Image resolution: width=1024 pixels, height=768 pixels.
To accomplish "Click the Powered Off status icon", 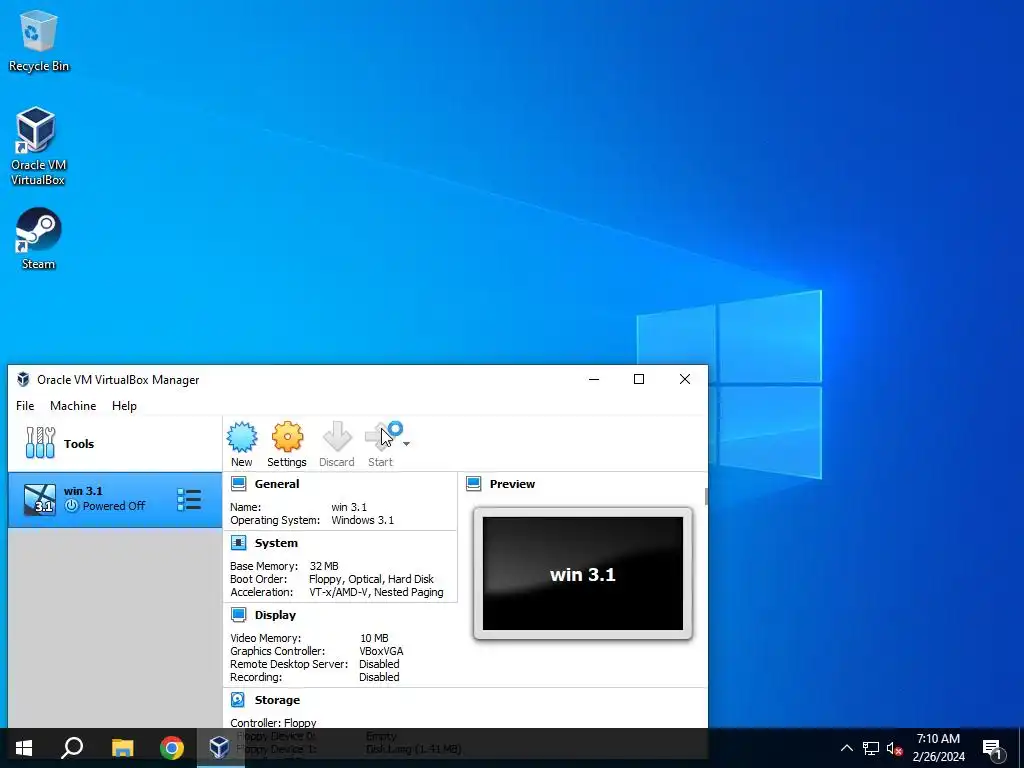I will pyautogui.click(x=71, y=505).
